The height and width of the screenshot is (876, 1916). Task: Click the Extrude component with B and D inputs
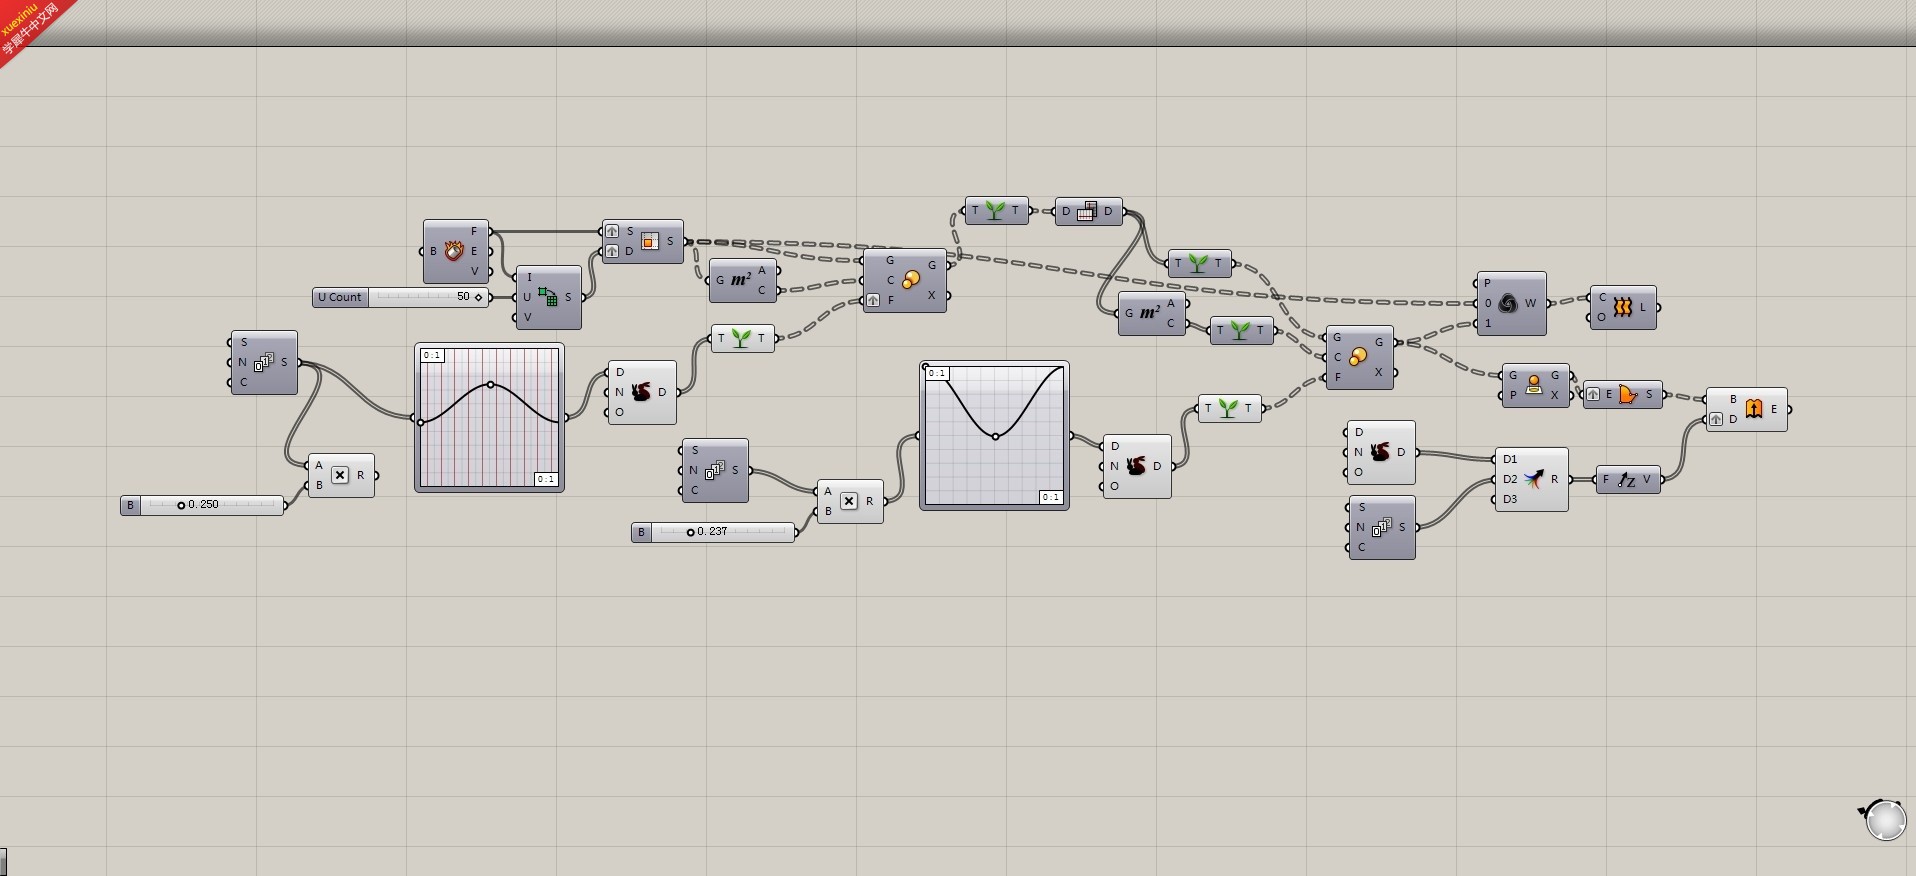[x=1746, y=409]
